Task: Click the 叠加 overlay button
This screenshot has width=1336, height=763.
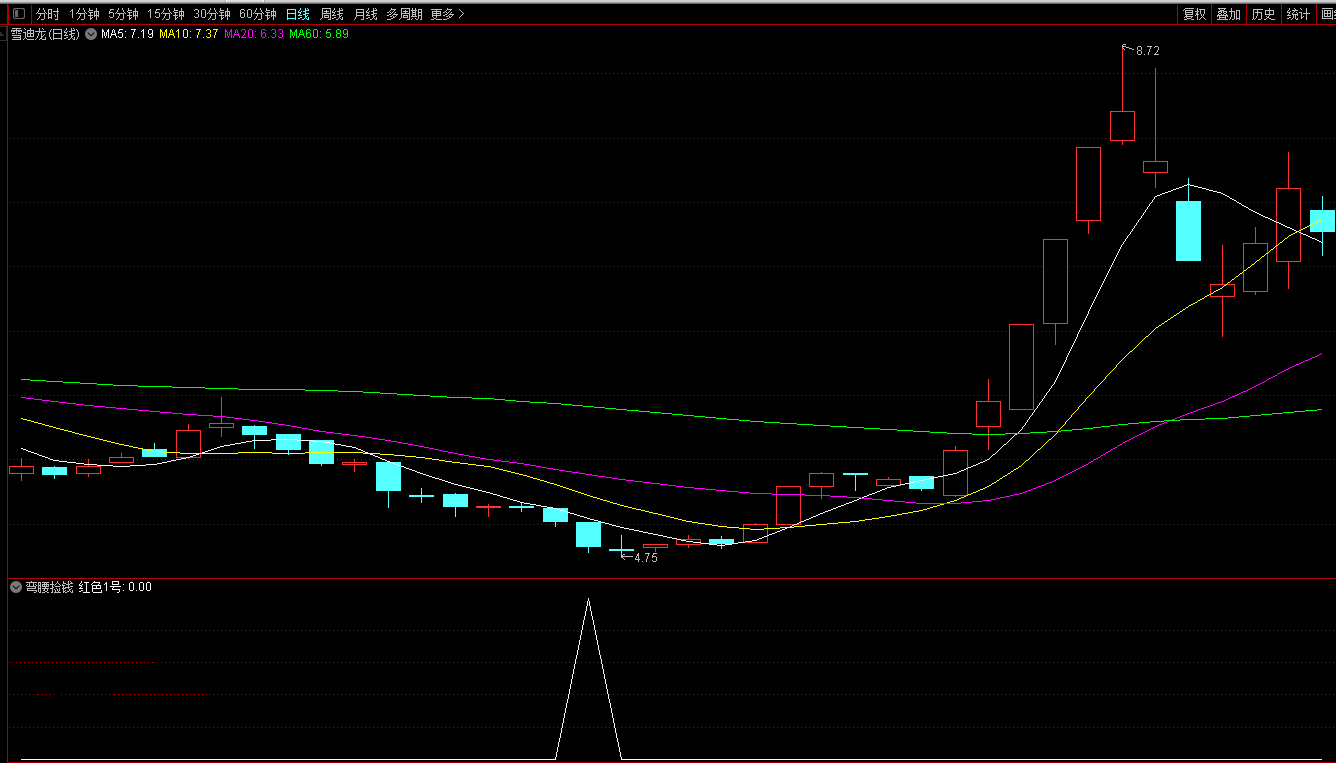Action: [1229, 14]
